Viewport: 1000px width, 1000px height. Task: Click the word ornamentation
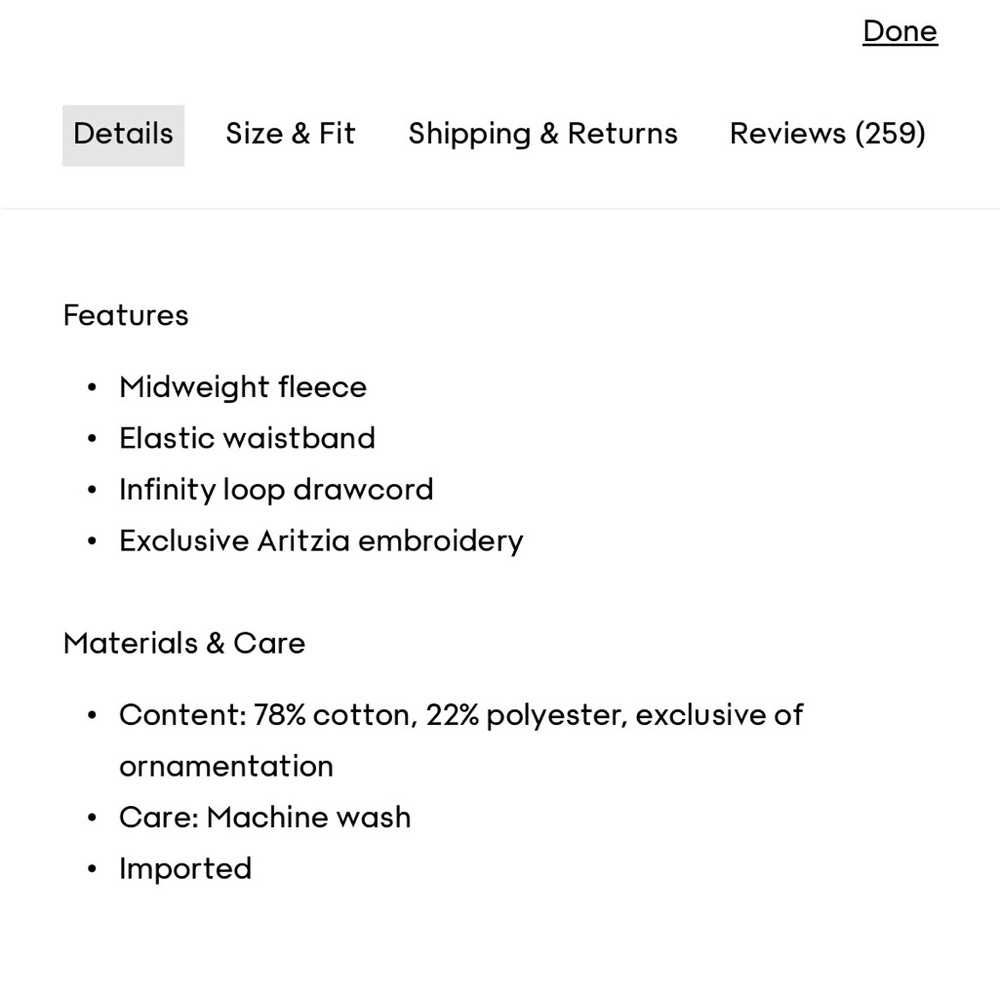point(226,766)
